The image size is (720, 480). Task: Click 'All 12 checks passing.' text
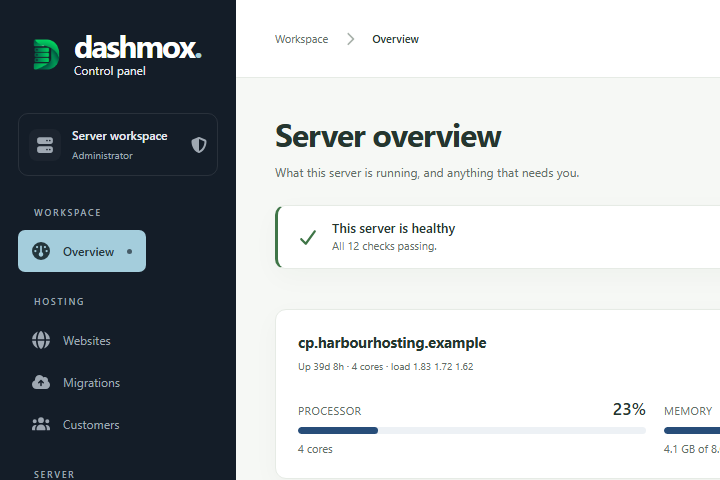[384, 246]
